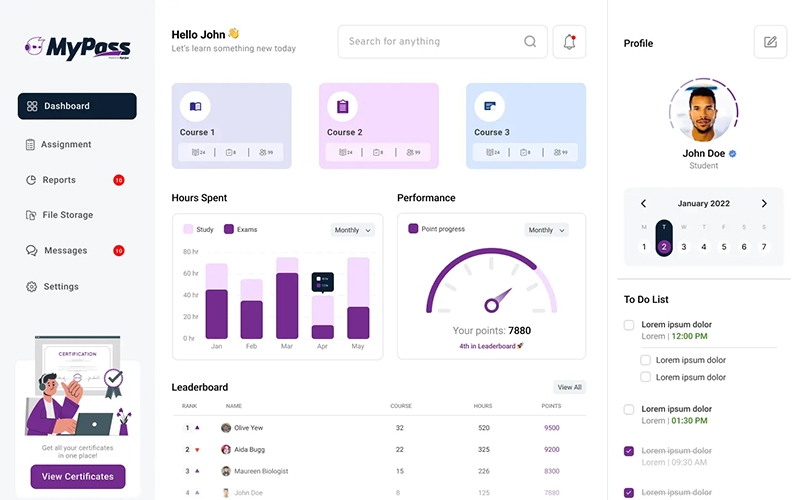Click the notification bell icon
800x500 pixels.
click(569, 42)
